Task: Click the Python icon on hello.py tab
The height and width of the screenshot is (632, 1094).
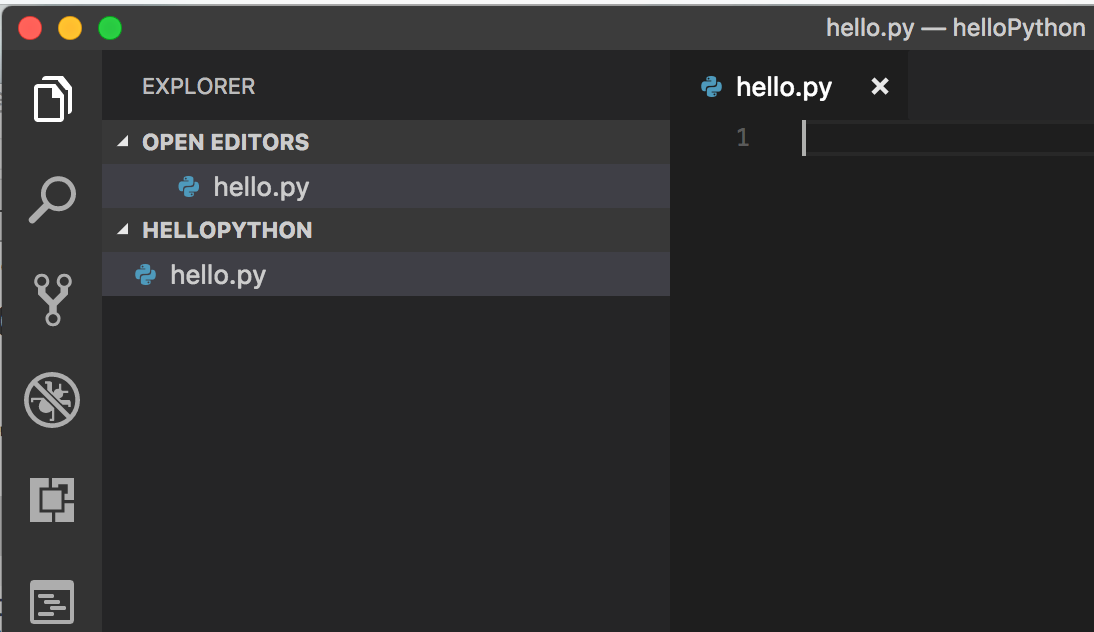Action: coord(712,86)
